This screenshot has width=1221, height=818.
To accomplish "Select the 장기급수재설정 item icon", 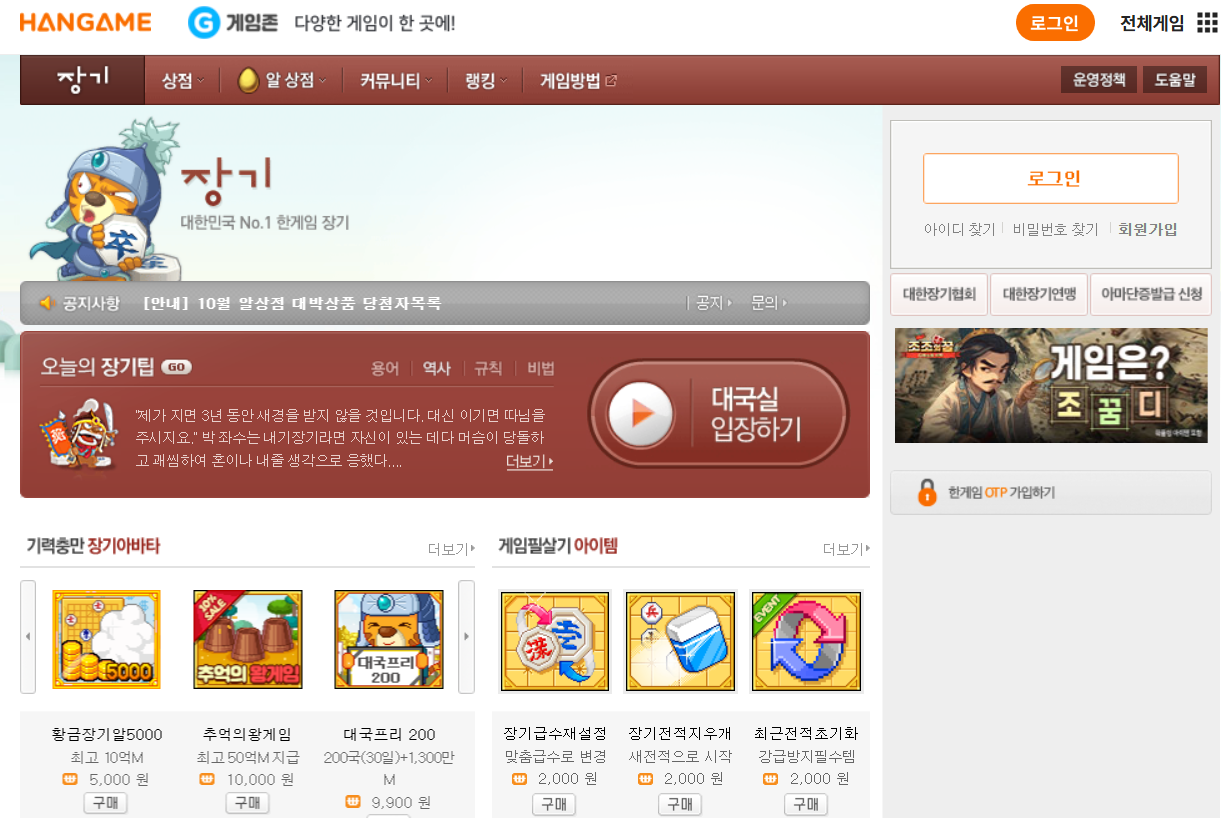I will coord(554,641).
